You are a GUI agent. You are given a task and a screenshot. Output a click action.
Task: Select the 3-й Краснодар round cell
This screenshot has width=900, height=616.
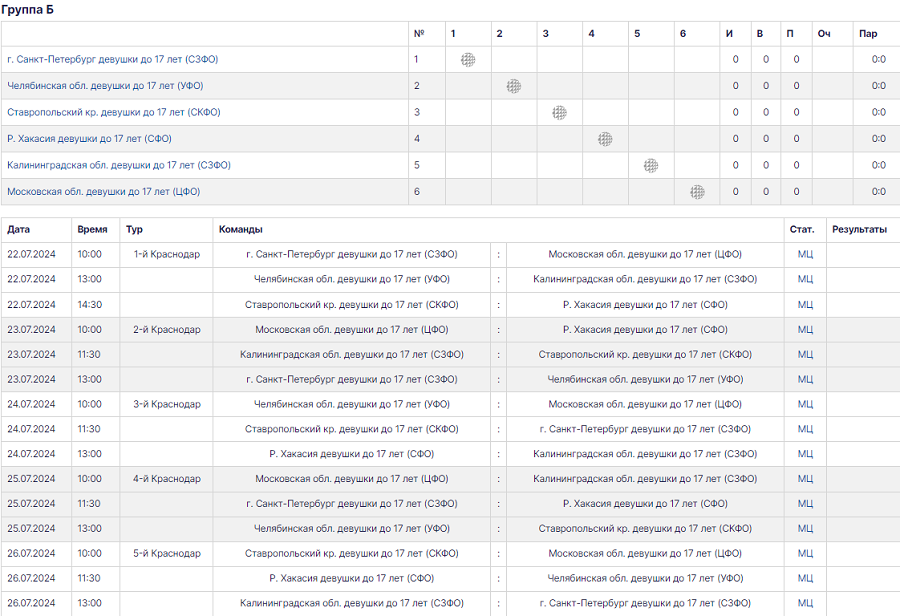point(166,404)
